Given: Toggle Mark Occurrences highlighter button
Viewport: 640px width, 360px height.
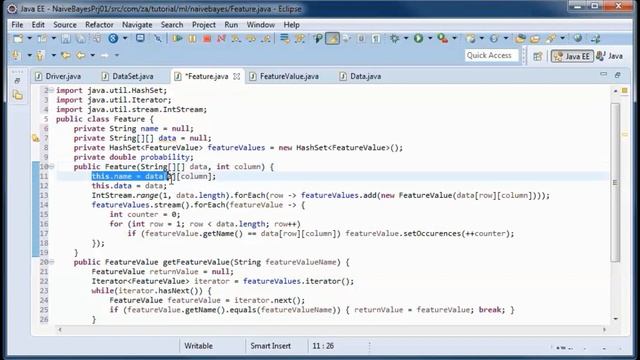Looking at the screenshot, I should (x=332, y=39).
